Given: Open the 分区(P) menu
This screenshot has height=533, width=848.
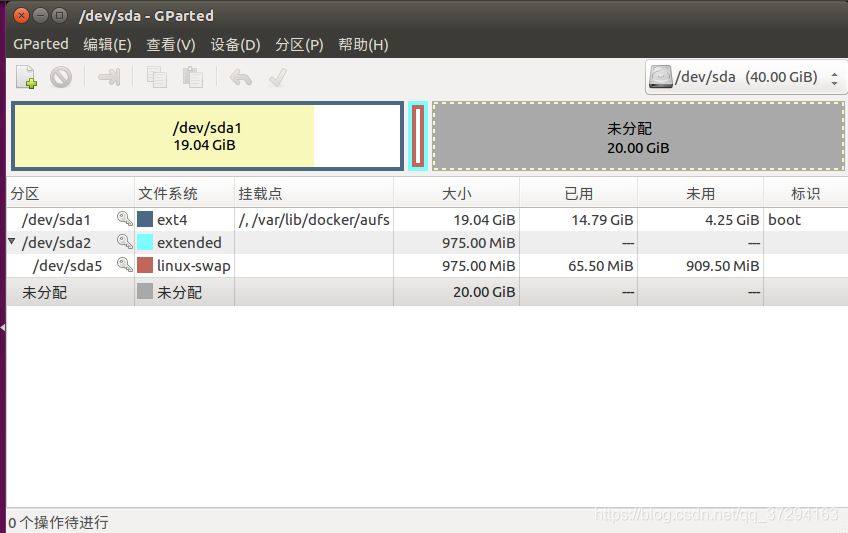Looking at the screenshot, I should pyautogui.click(x=299, y=44).
